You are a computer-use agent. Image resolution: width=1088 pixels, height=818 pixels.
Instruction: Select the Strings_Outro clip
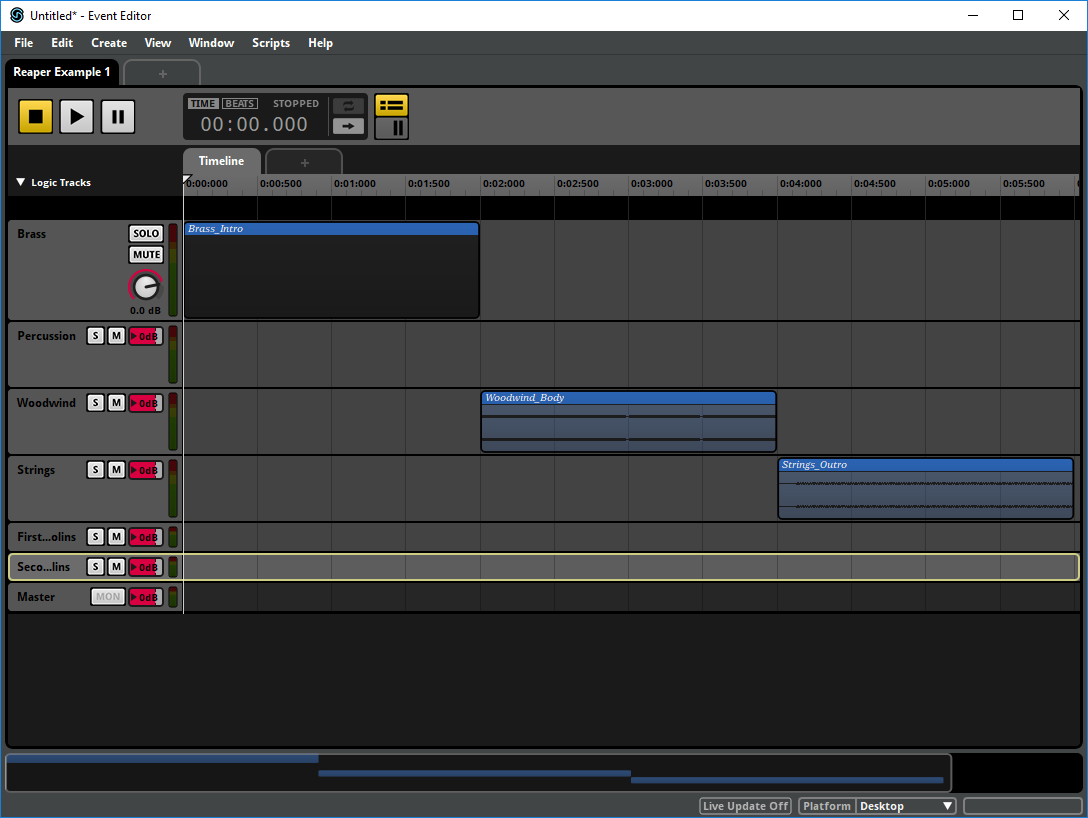tap(924, 488)
